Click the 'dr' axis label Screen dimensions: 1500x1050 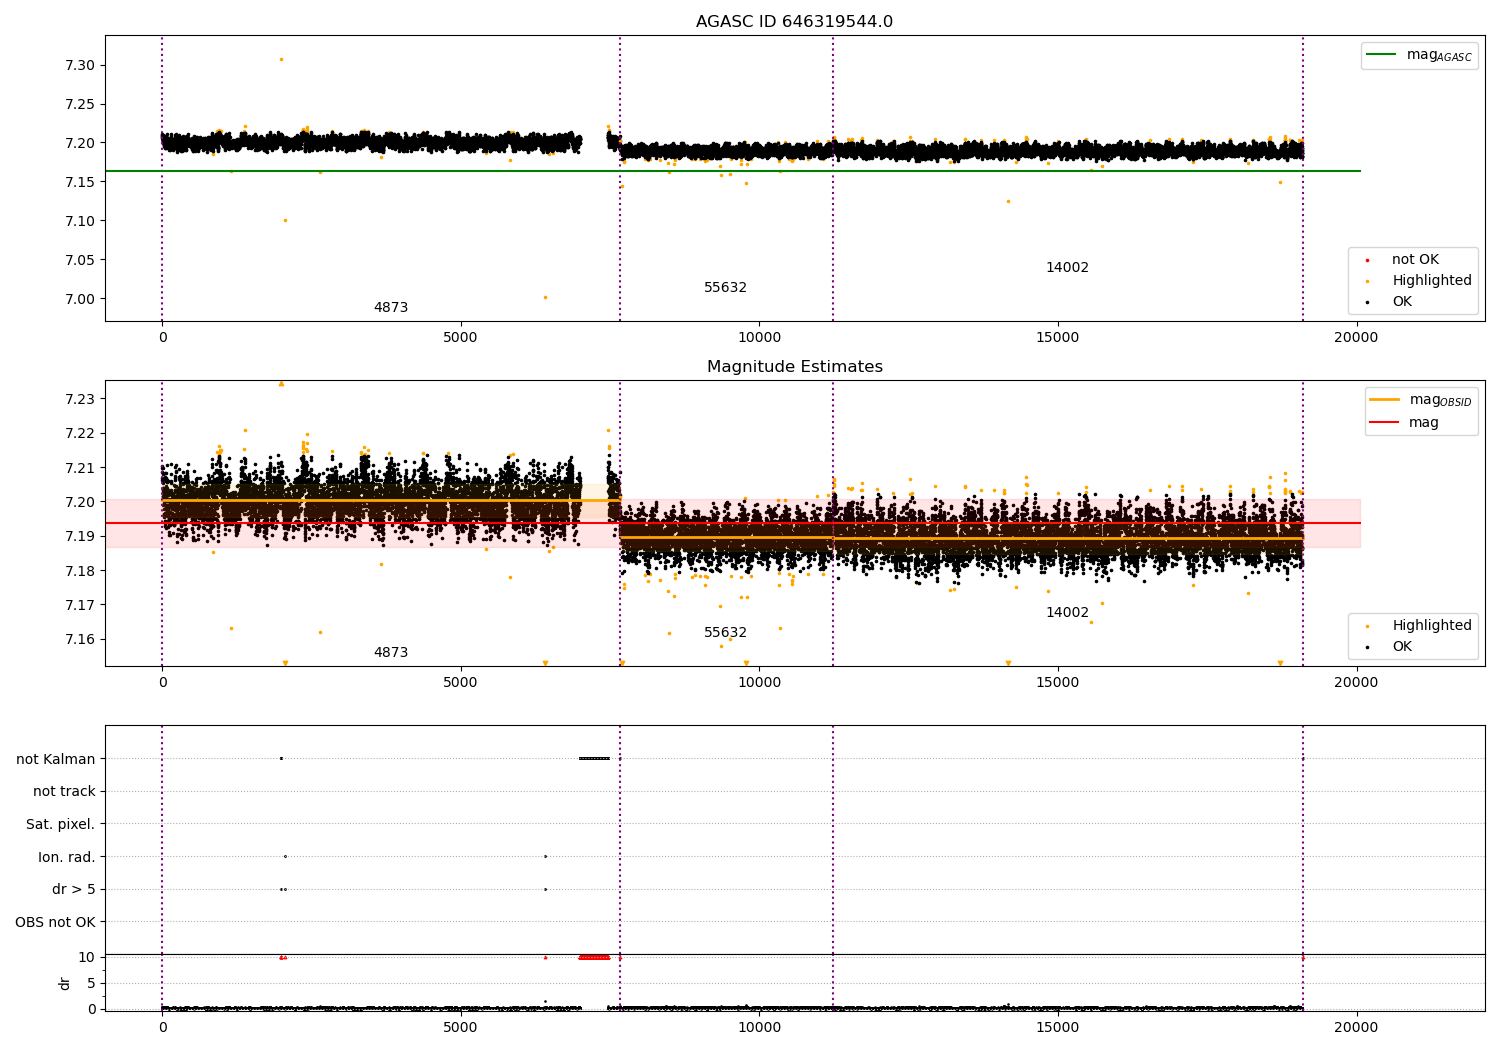click(x=65, y=983)
